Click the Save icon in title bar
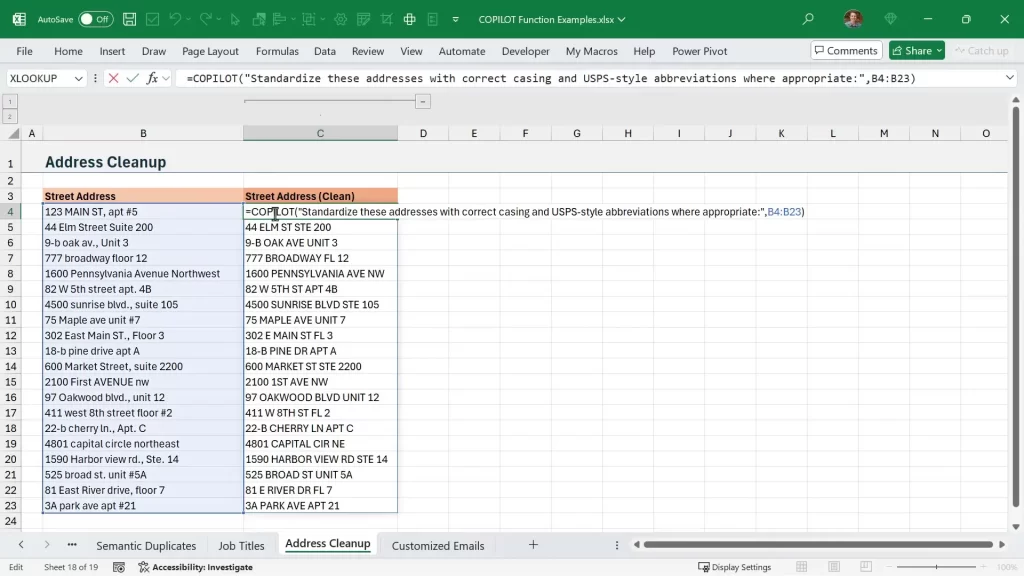 tap(130, 19)
